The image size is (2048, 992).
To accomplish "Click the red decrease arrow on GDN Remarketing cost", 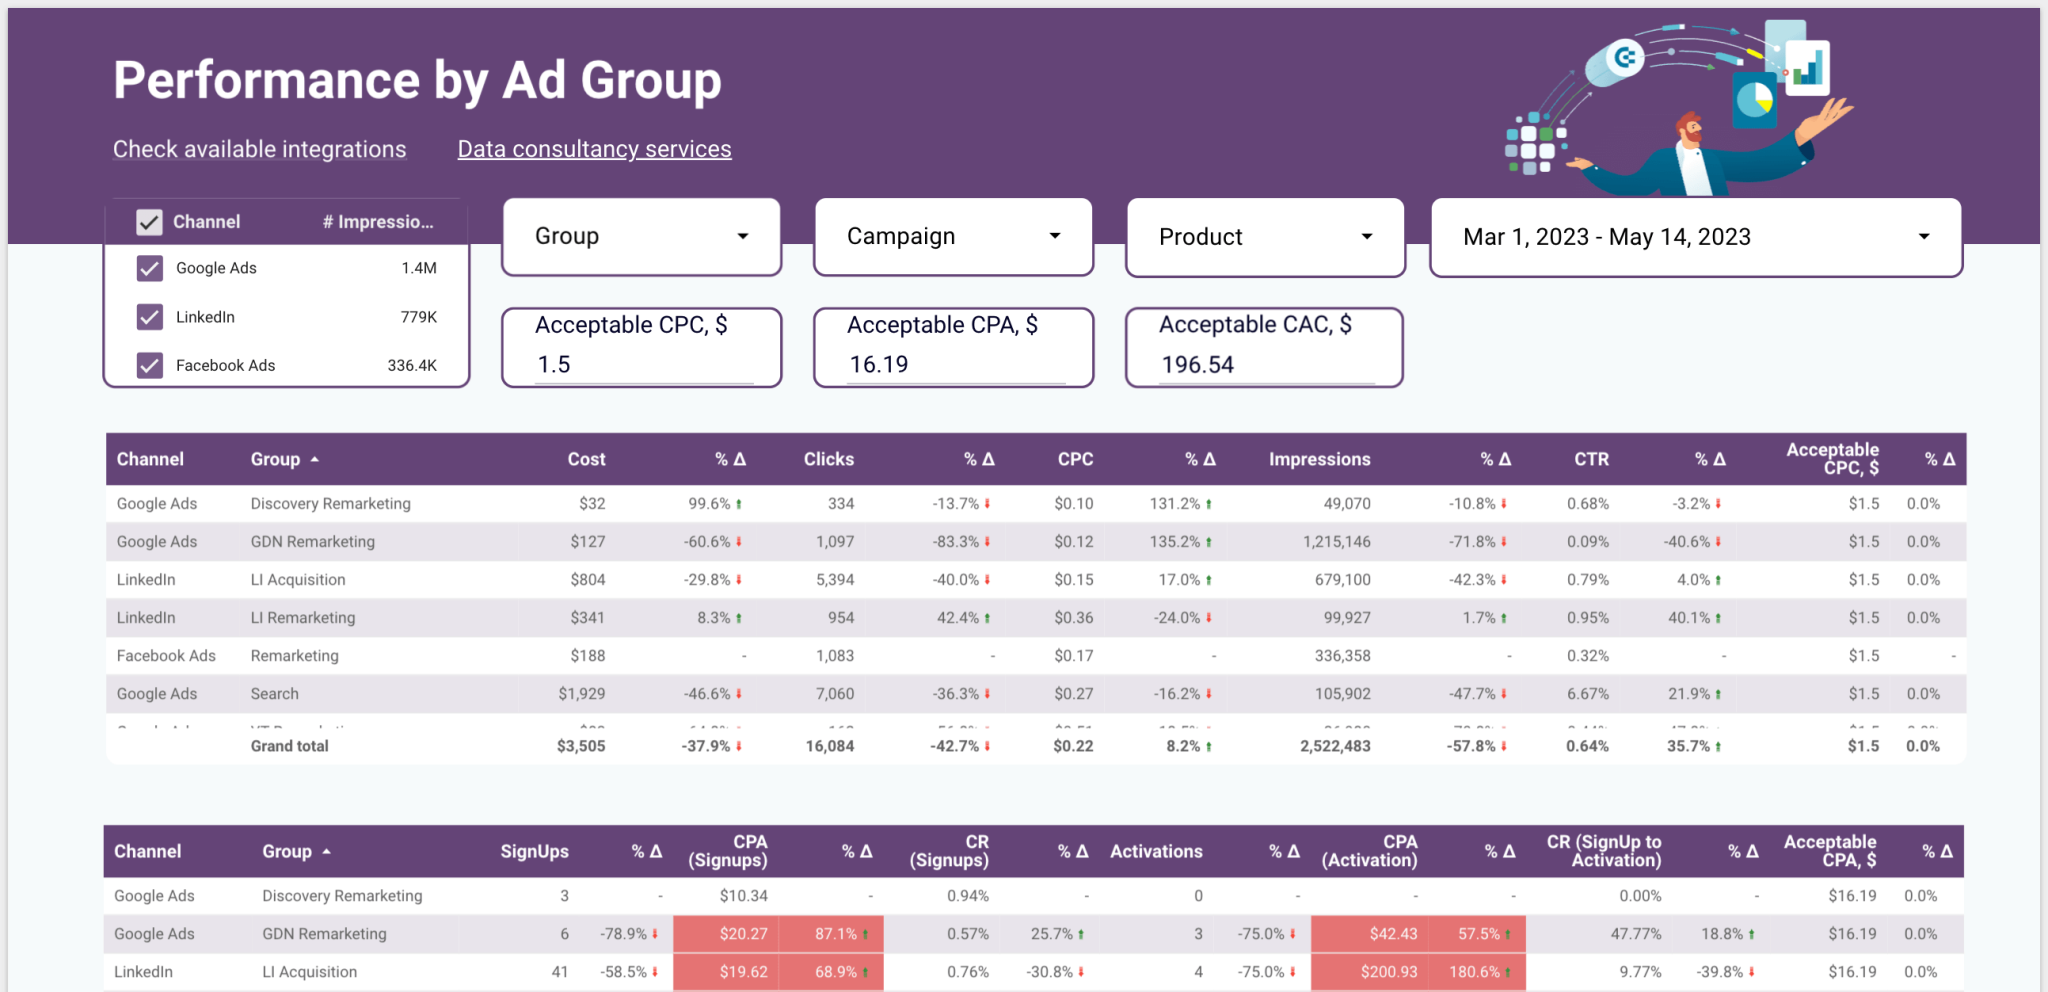I will (x=737, y=541).
